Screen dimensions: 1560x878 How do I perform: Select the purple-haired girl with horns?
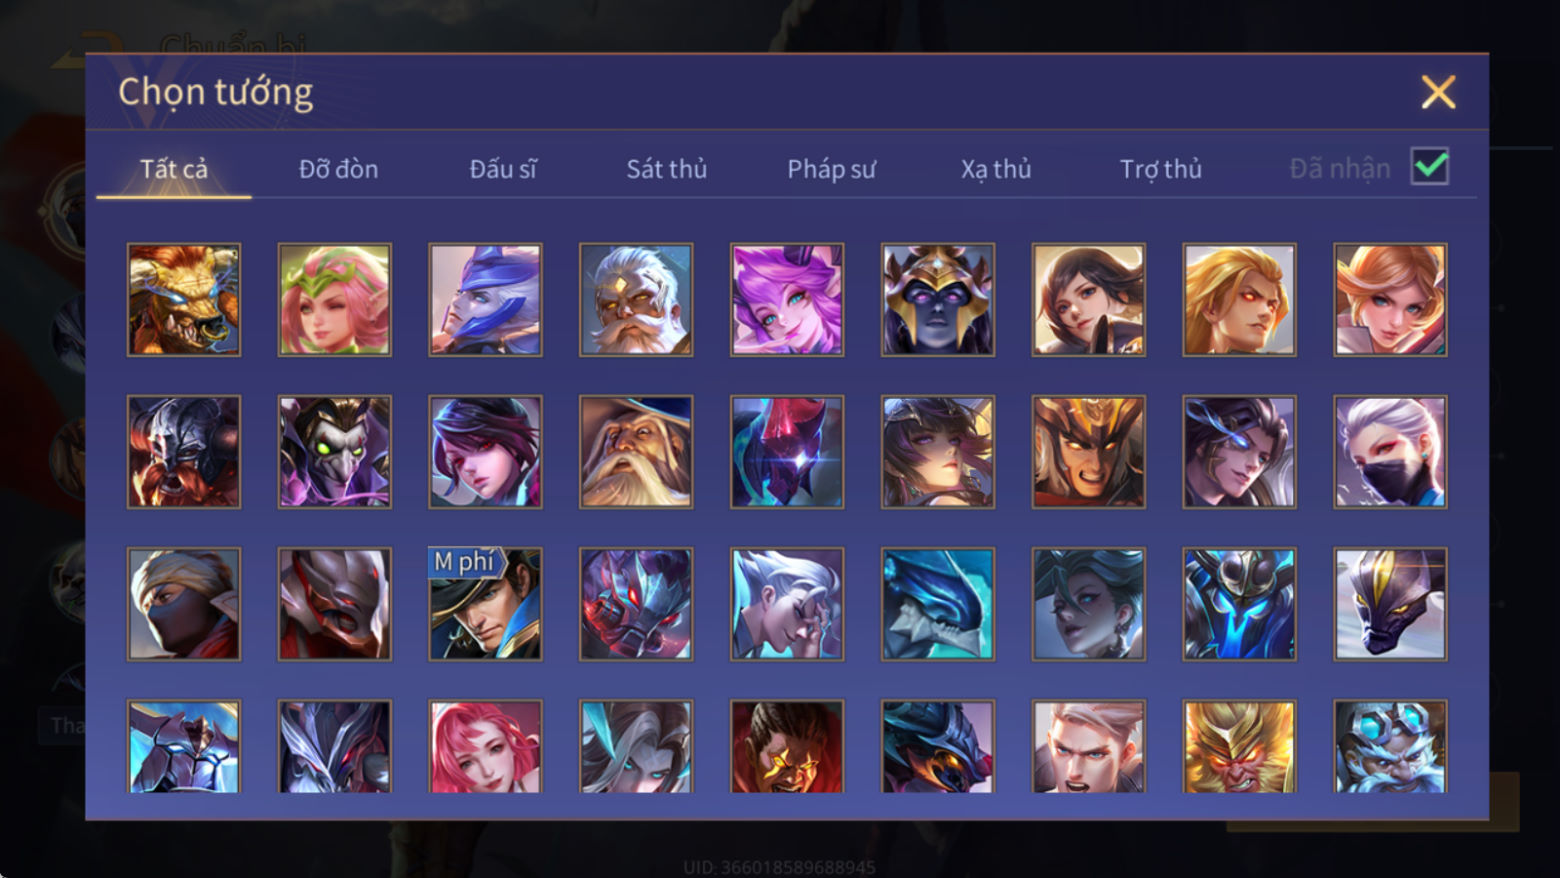pos(787,300)
